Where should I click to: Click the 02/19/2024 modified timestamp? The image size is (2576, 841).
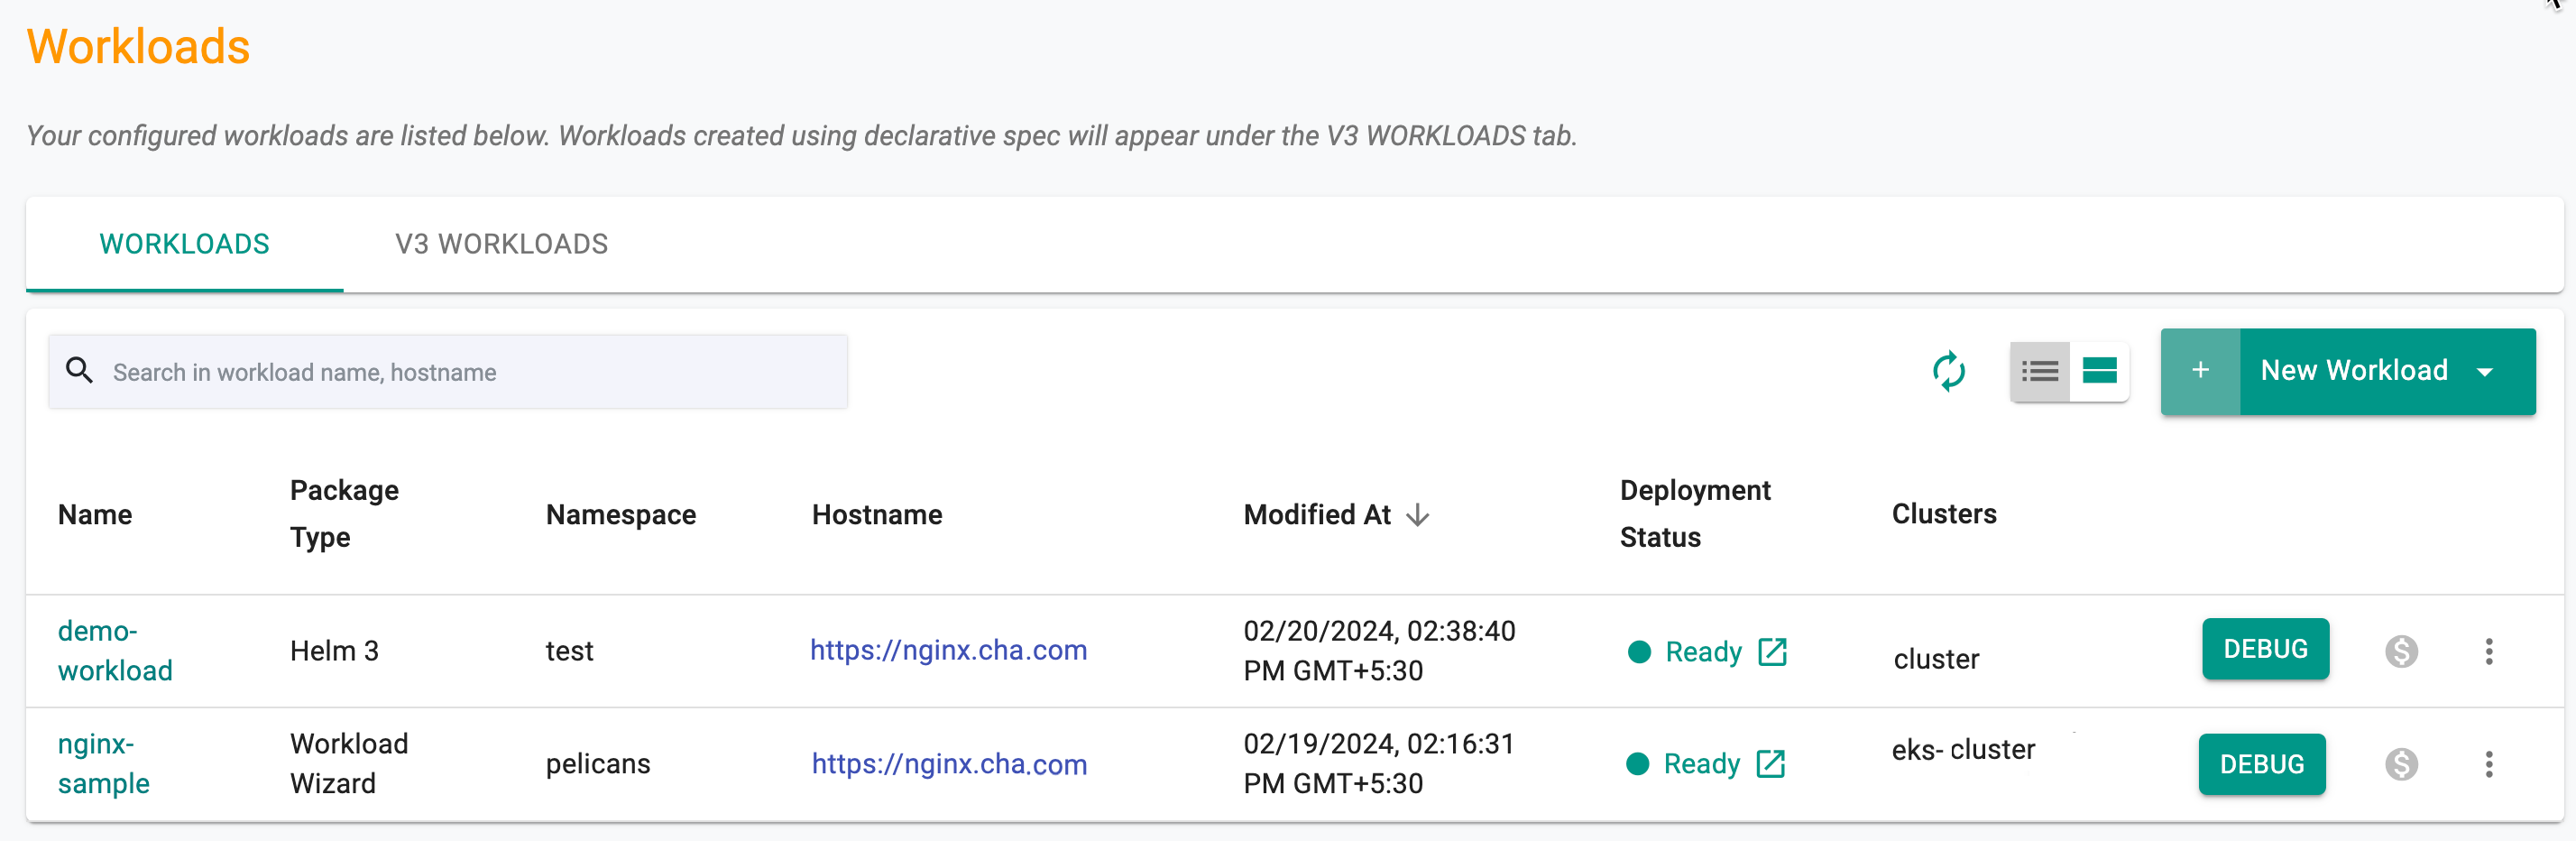click(x=1379, y=764)
